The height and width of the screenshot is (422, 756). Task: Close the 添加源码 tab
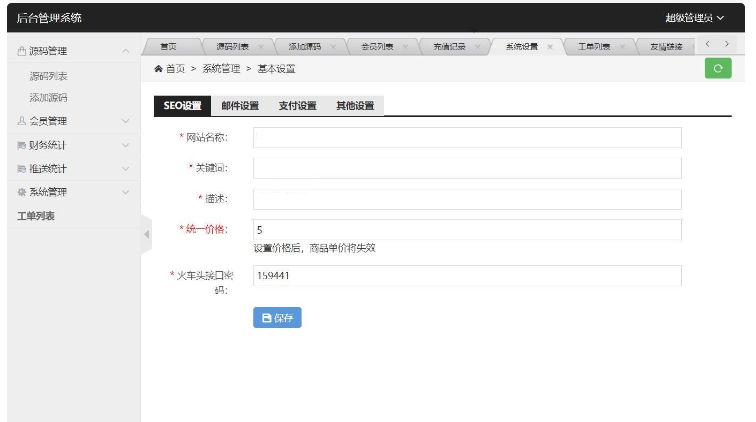point(333,47)
